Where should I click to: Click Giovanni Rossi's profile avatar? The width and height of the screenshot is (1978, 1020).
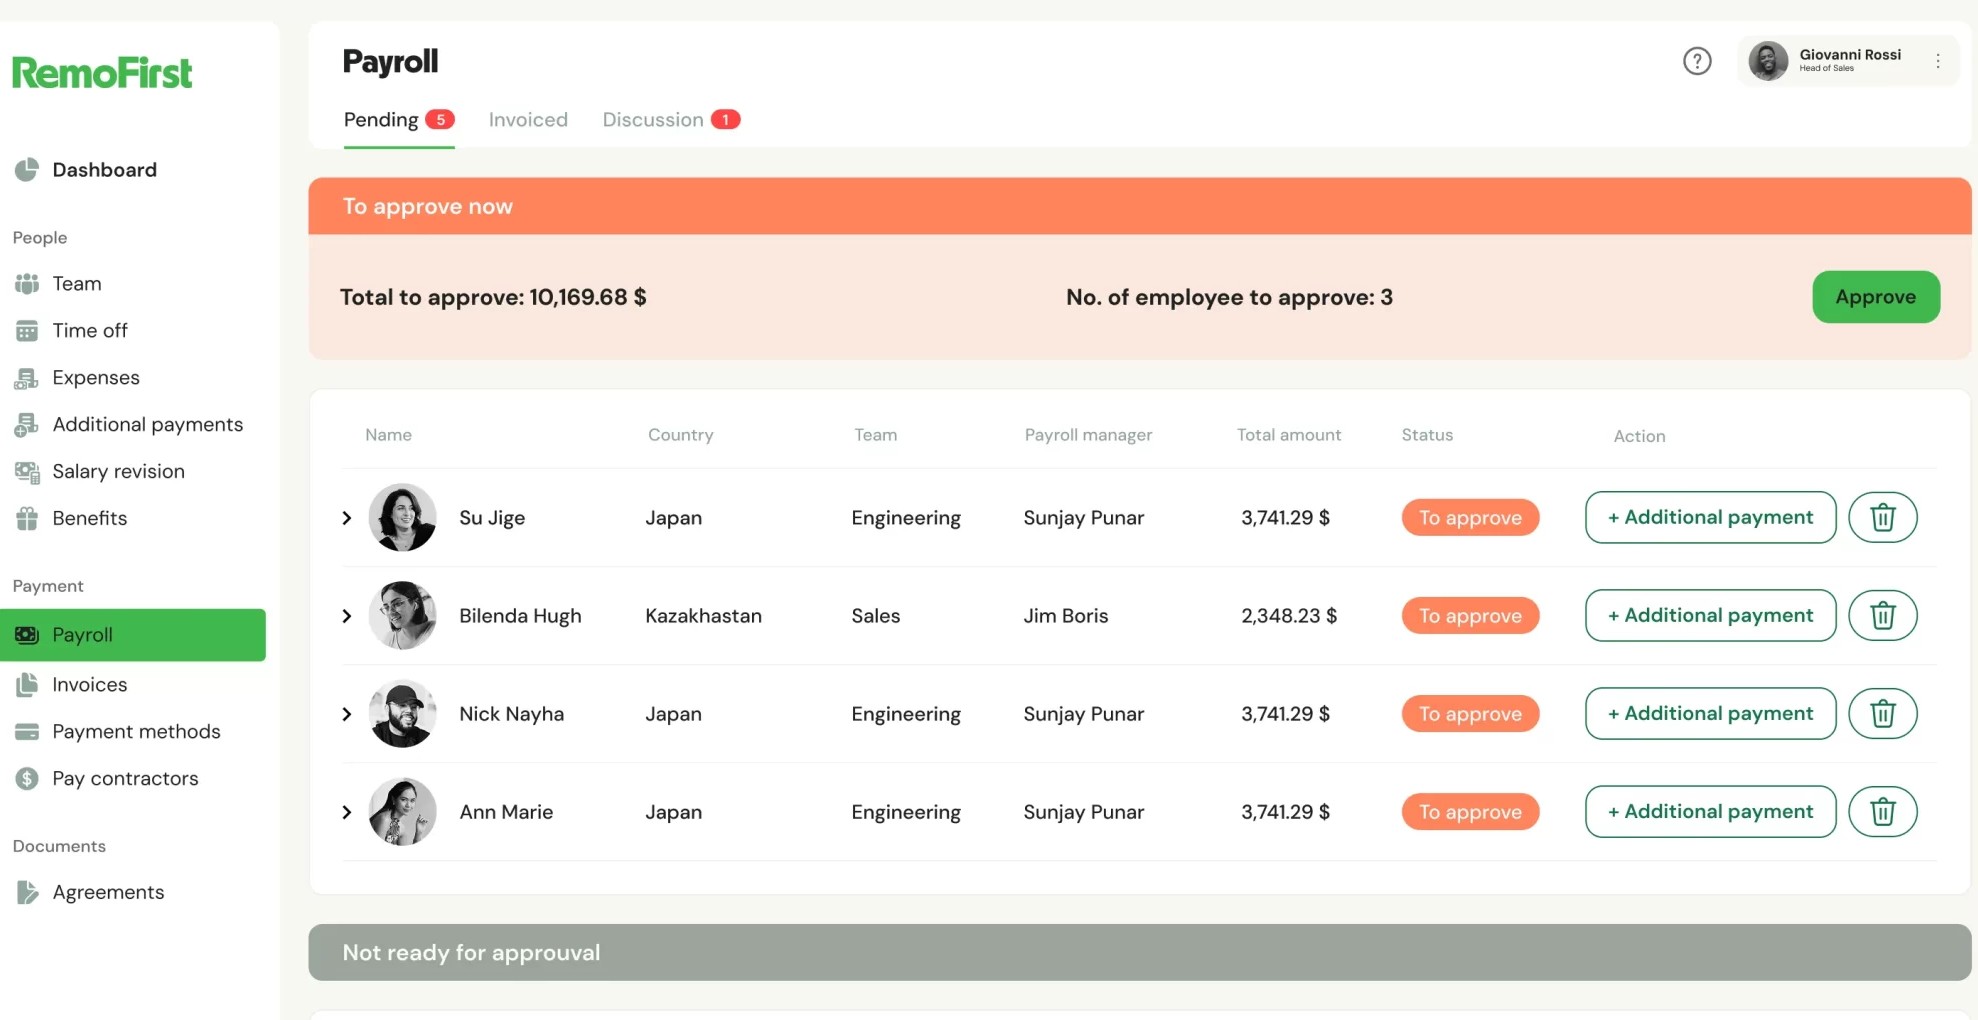(1767, 61)
